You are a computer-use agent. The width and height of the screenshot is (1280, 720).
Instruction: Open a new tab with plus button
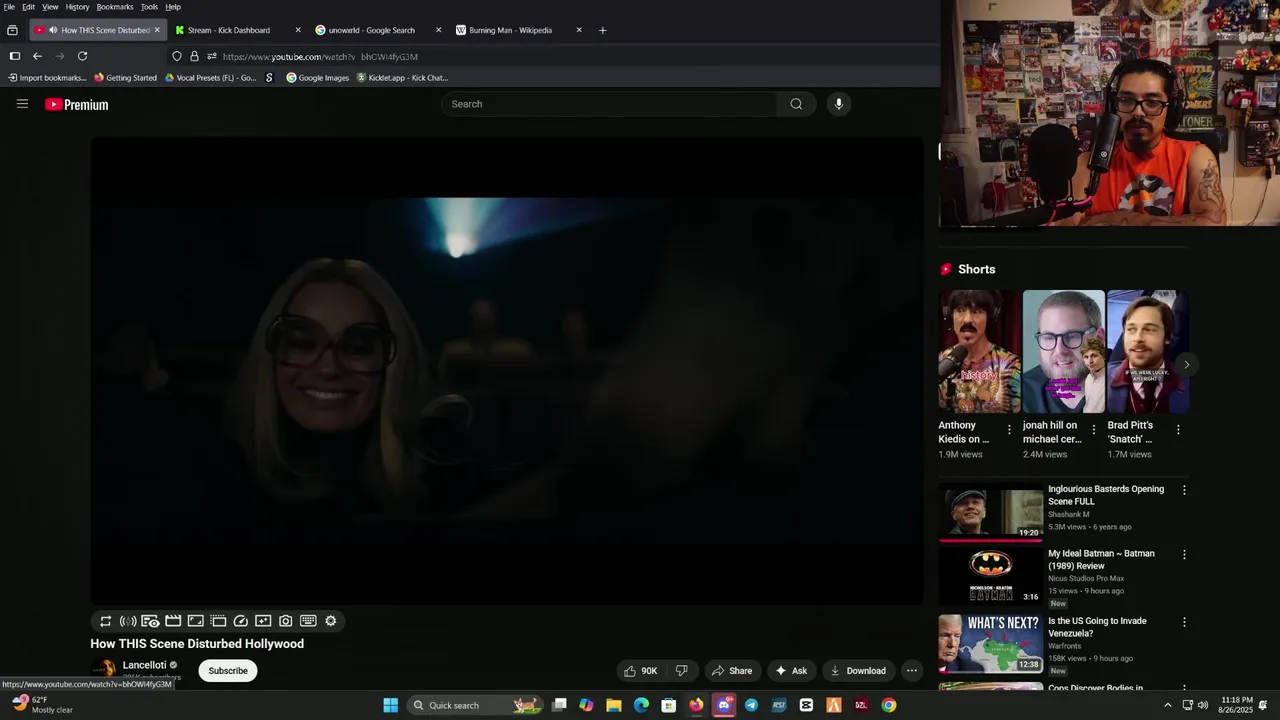pyautogui.click(x=602, y=30)
